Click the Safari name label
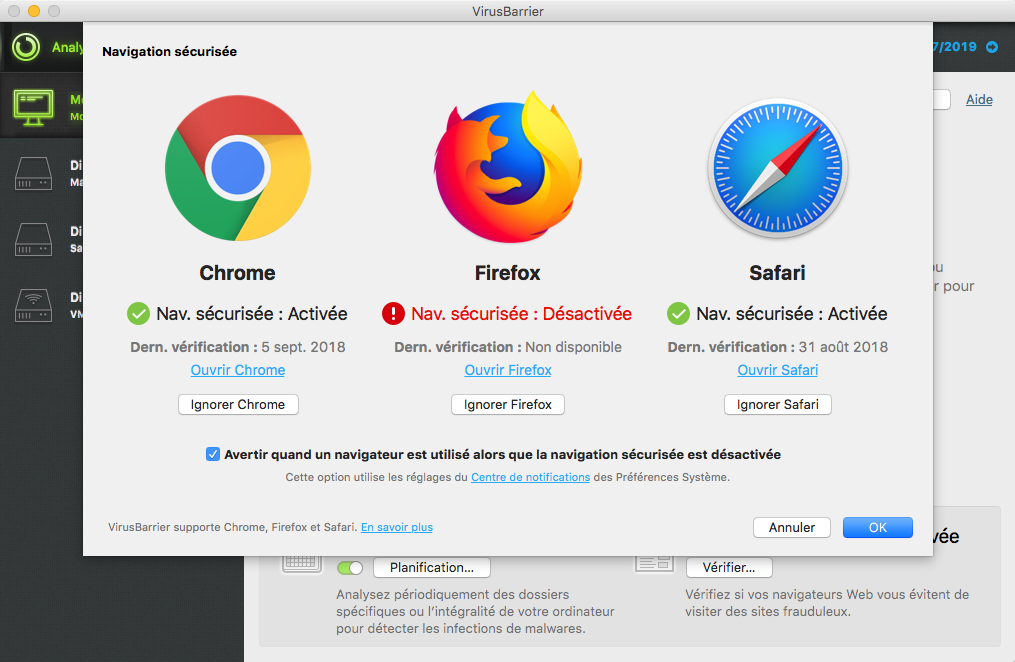The height and width of the screenshot is (662, 1015). tap(777, 273)
